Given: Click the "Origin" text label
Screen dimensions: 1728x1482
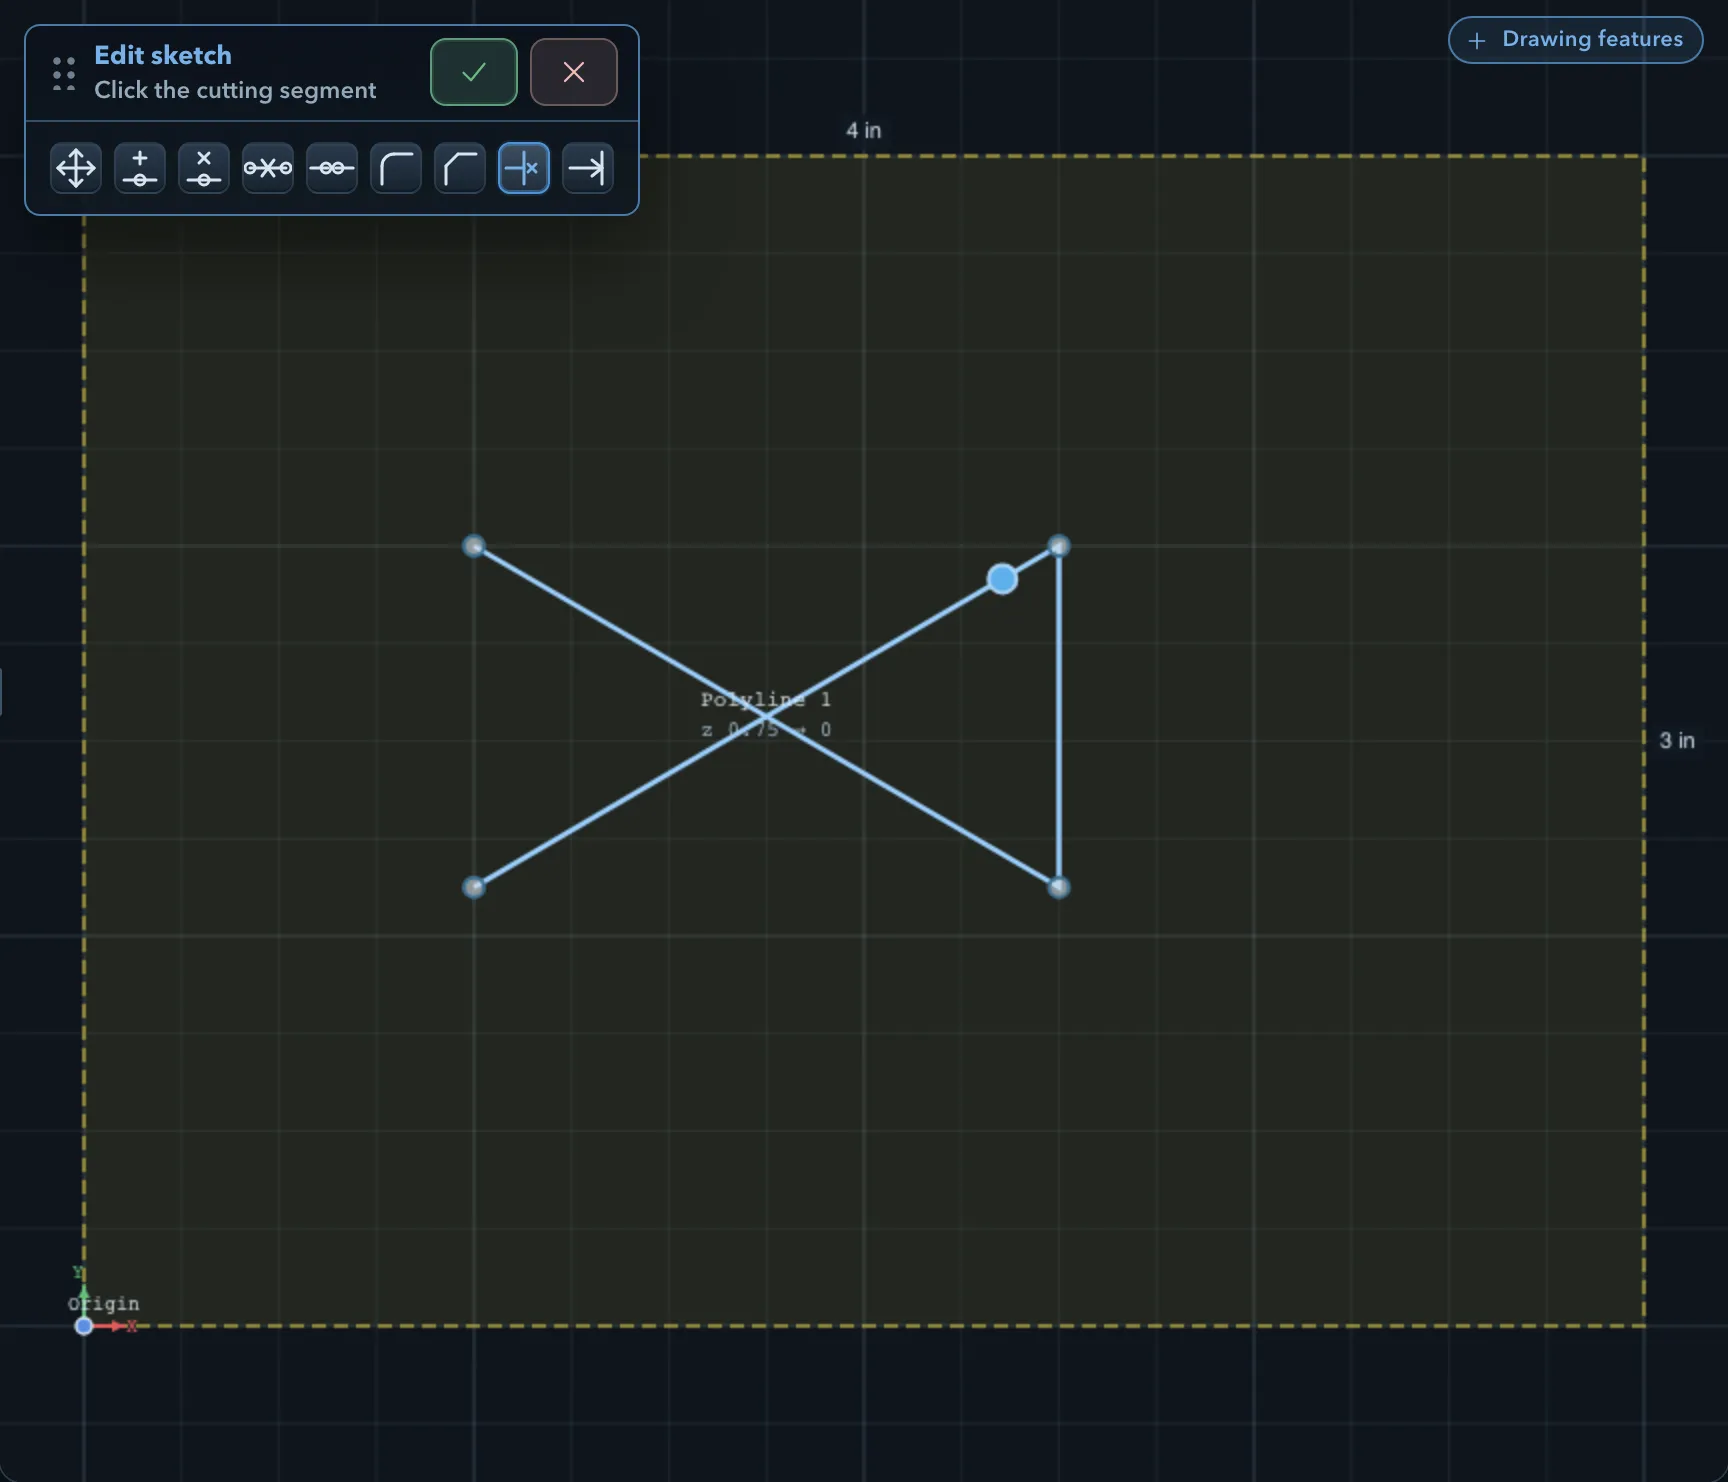Looking at the screenshot, I should (x=104, y=1304).
